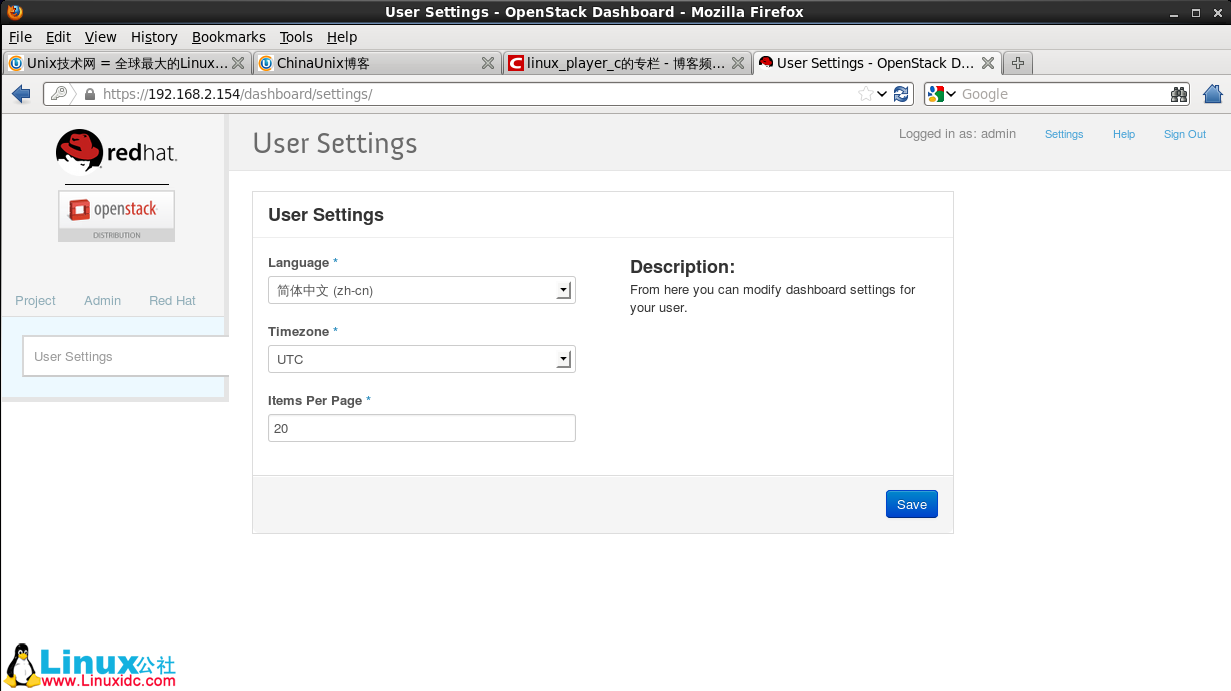Viewport: 1231px width, 691px height.
Task: Bookmark this page via the star icon
Action: point(866,93)
